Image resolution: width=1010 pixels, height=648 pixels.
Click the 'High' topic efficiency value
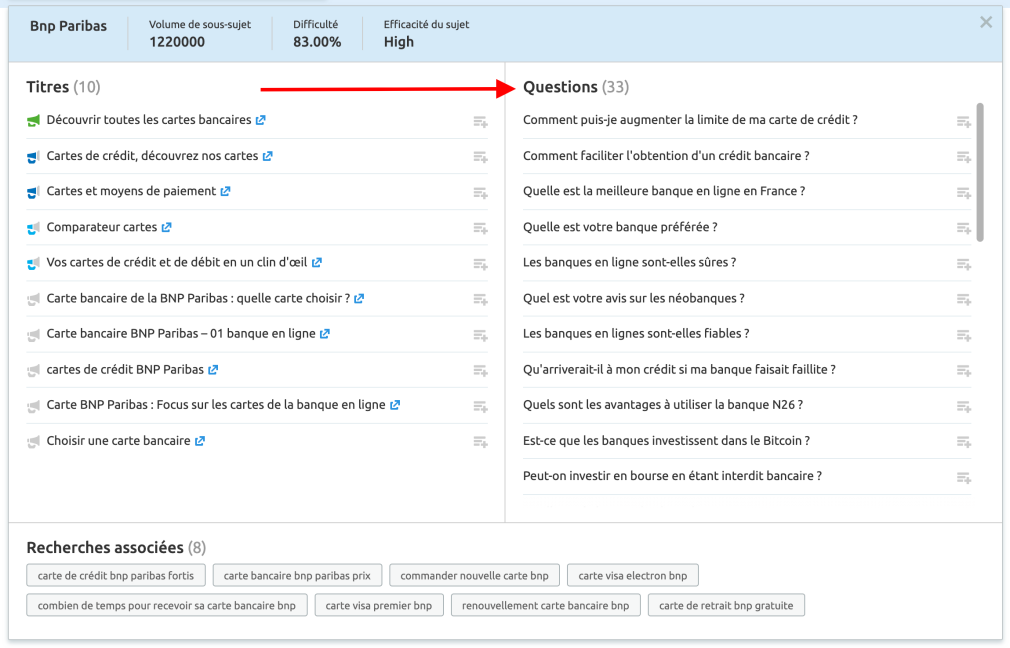(x=399, y=43)
